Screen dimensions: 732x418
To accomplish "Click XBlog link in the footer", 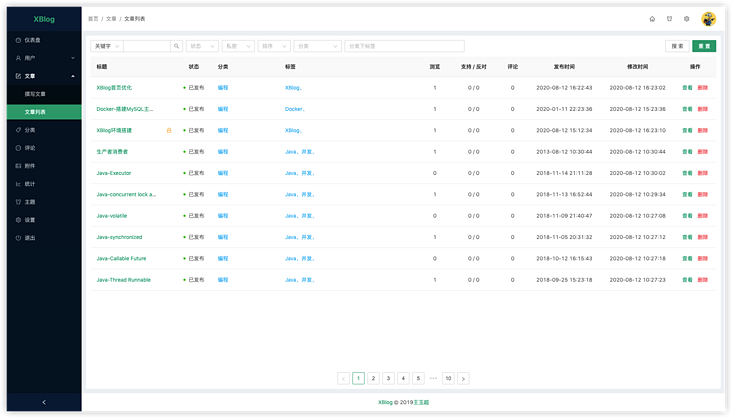I will (x=385, y=403).
